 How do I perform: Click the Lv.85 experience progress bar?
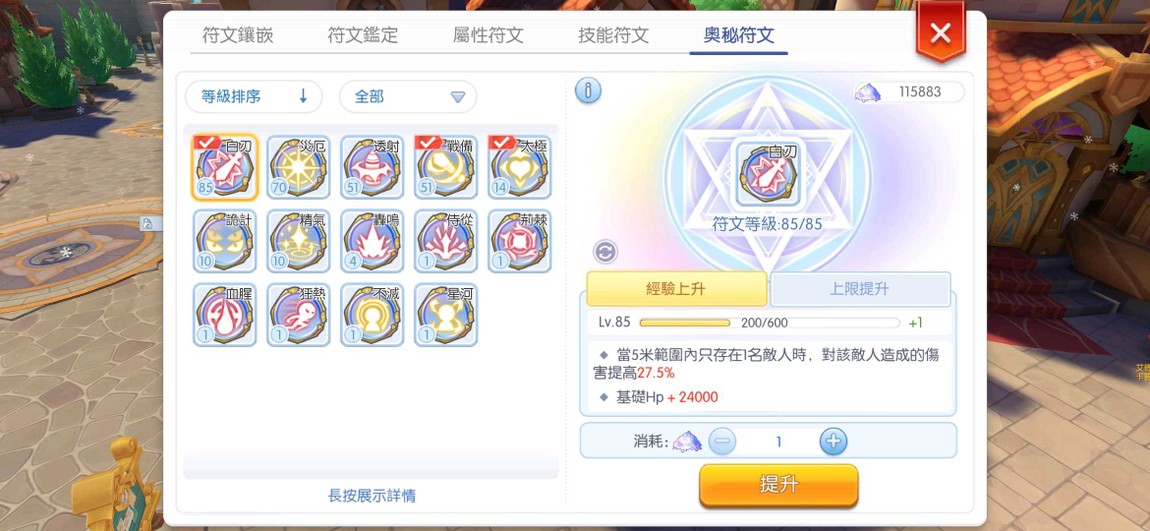pos(769,323)
